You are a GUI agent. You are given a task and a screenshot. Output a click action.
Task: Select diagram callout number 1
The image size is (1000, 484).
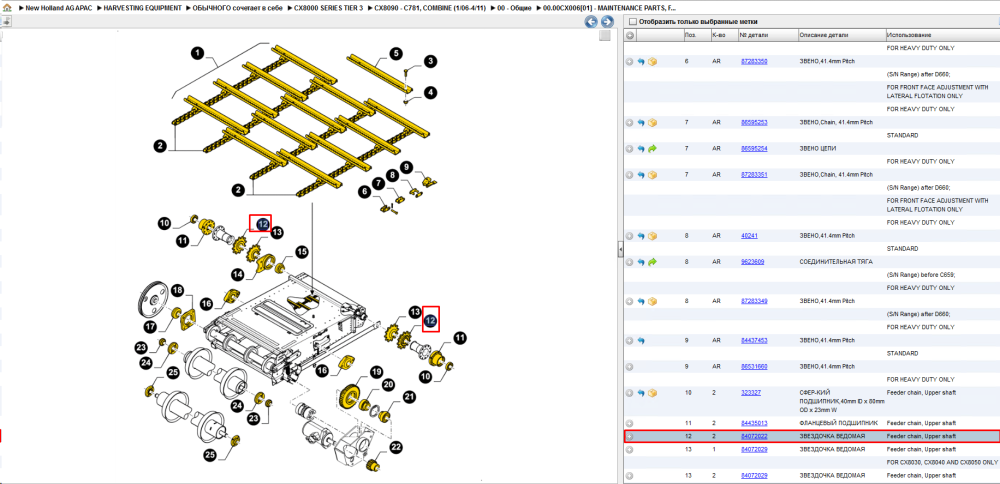pos(198,53)
